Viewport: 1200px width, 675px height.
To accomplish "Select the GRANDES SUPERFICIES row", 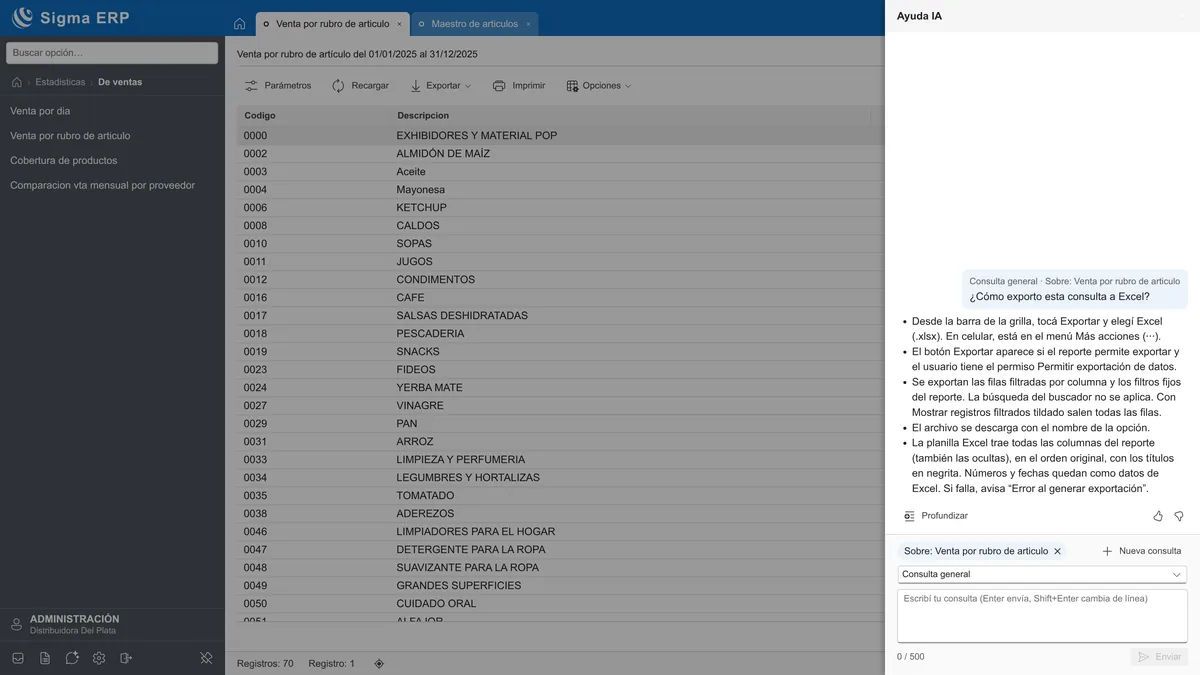I will coord(560,585).
